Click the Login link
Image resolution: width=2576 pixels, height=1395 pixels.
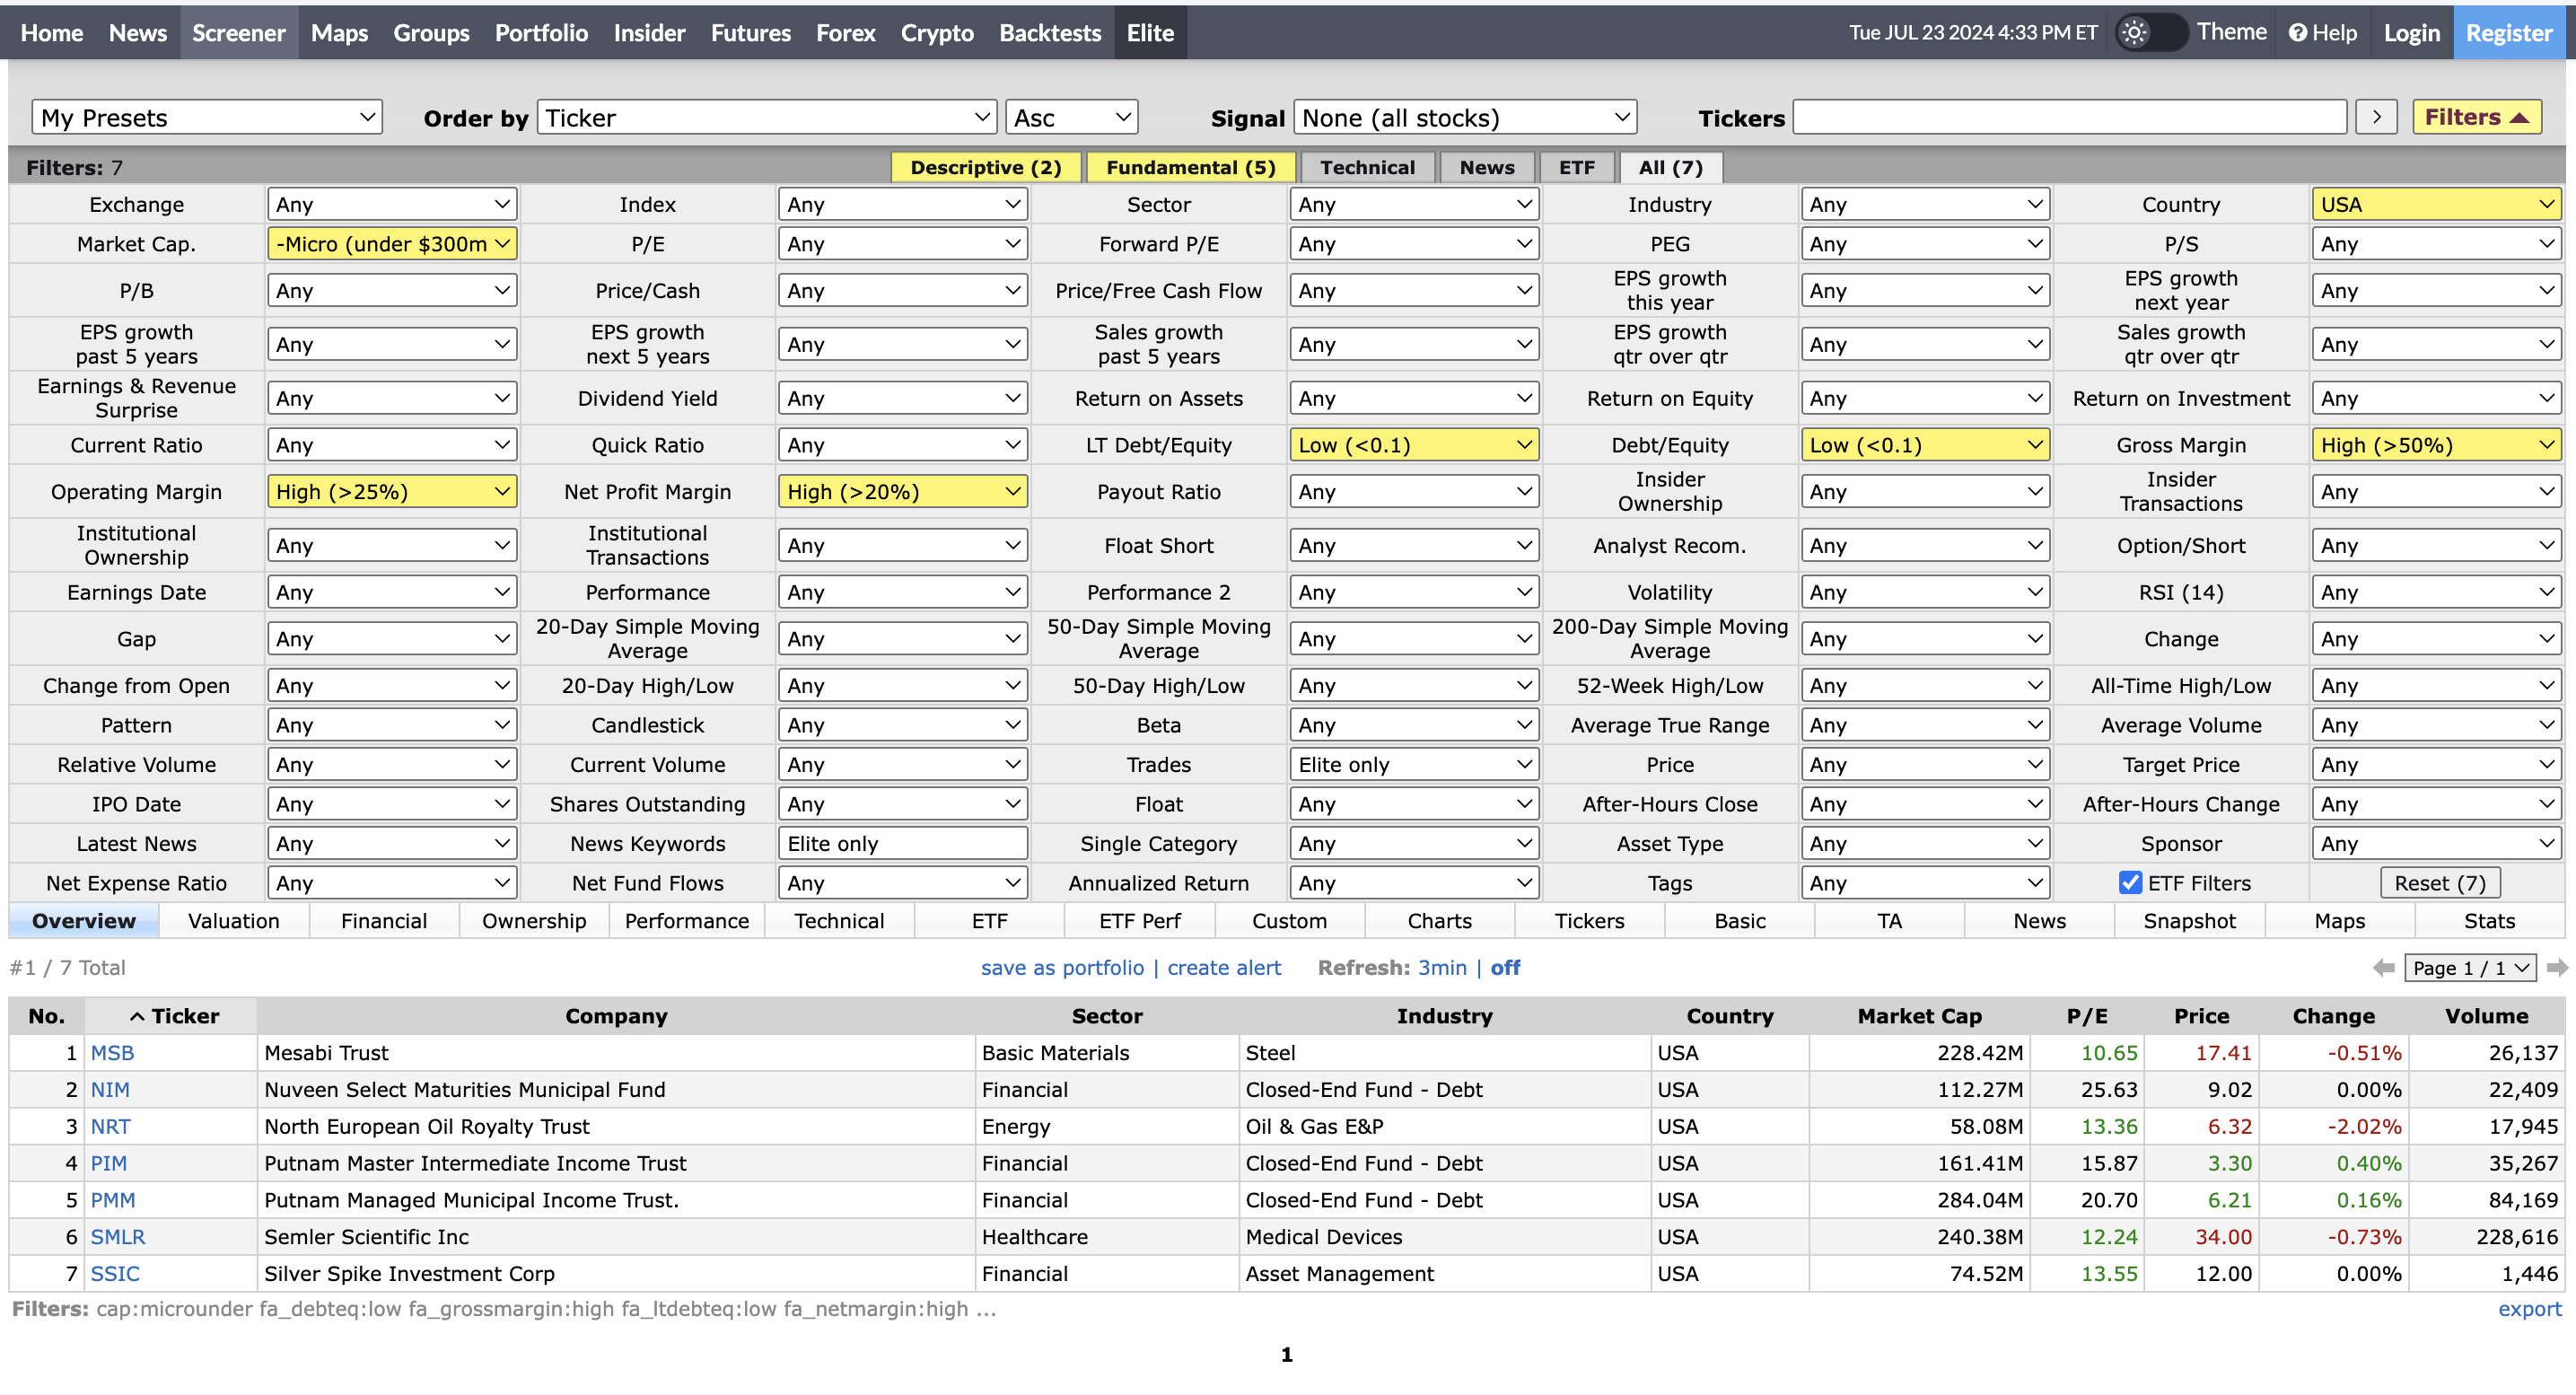(2411, 32)
